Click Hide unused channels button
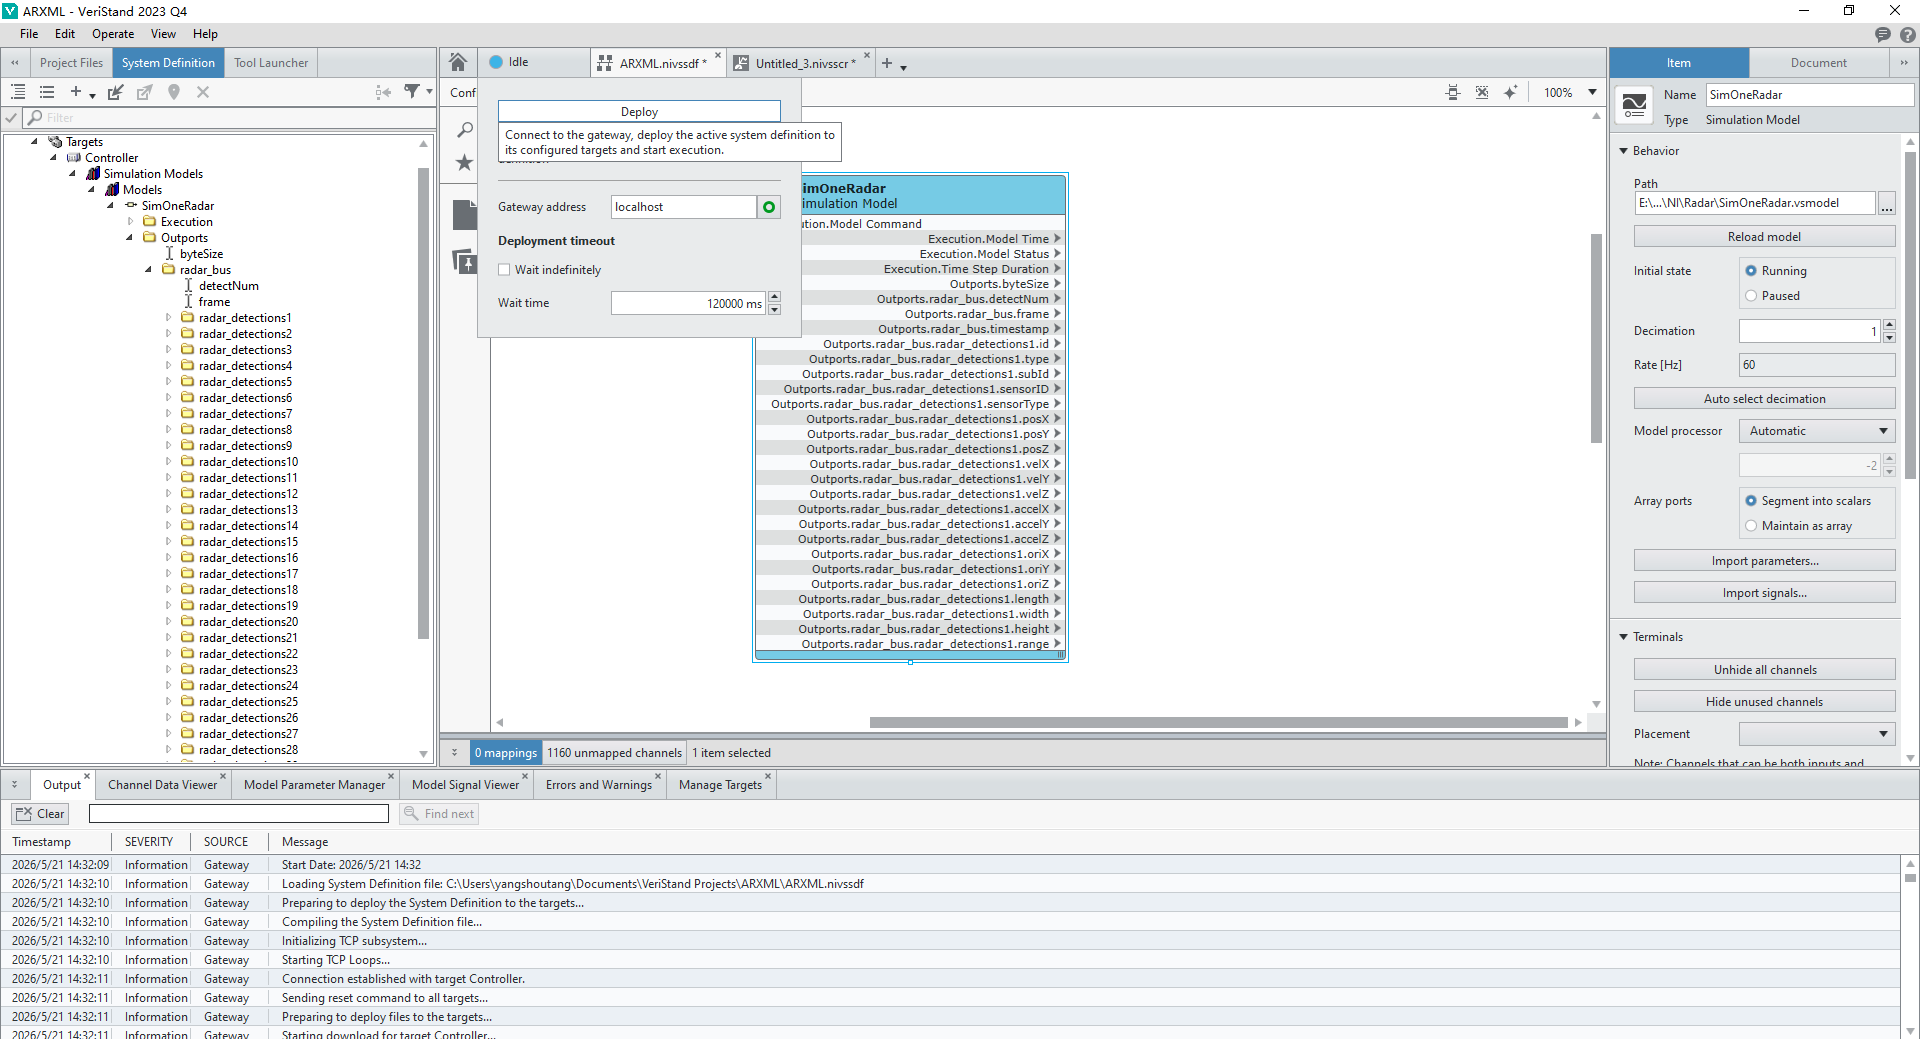Viewport: 1920px width, 1039px height. (1764, 702)
